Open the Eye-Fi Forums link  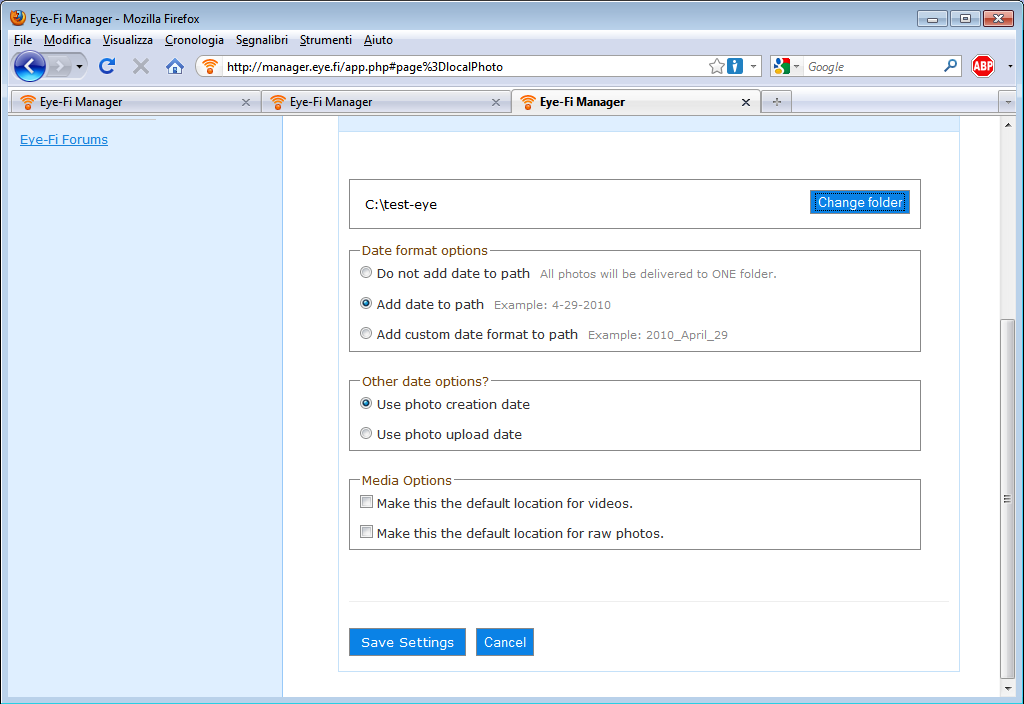point(64,140)
